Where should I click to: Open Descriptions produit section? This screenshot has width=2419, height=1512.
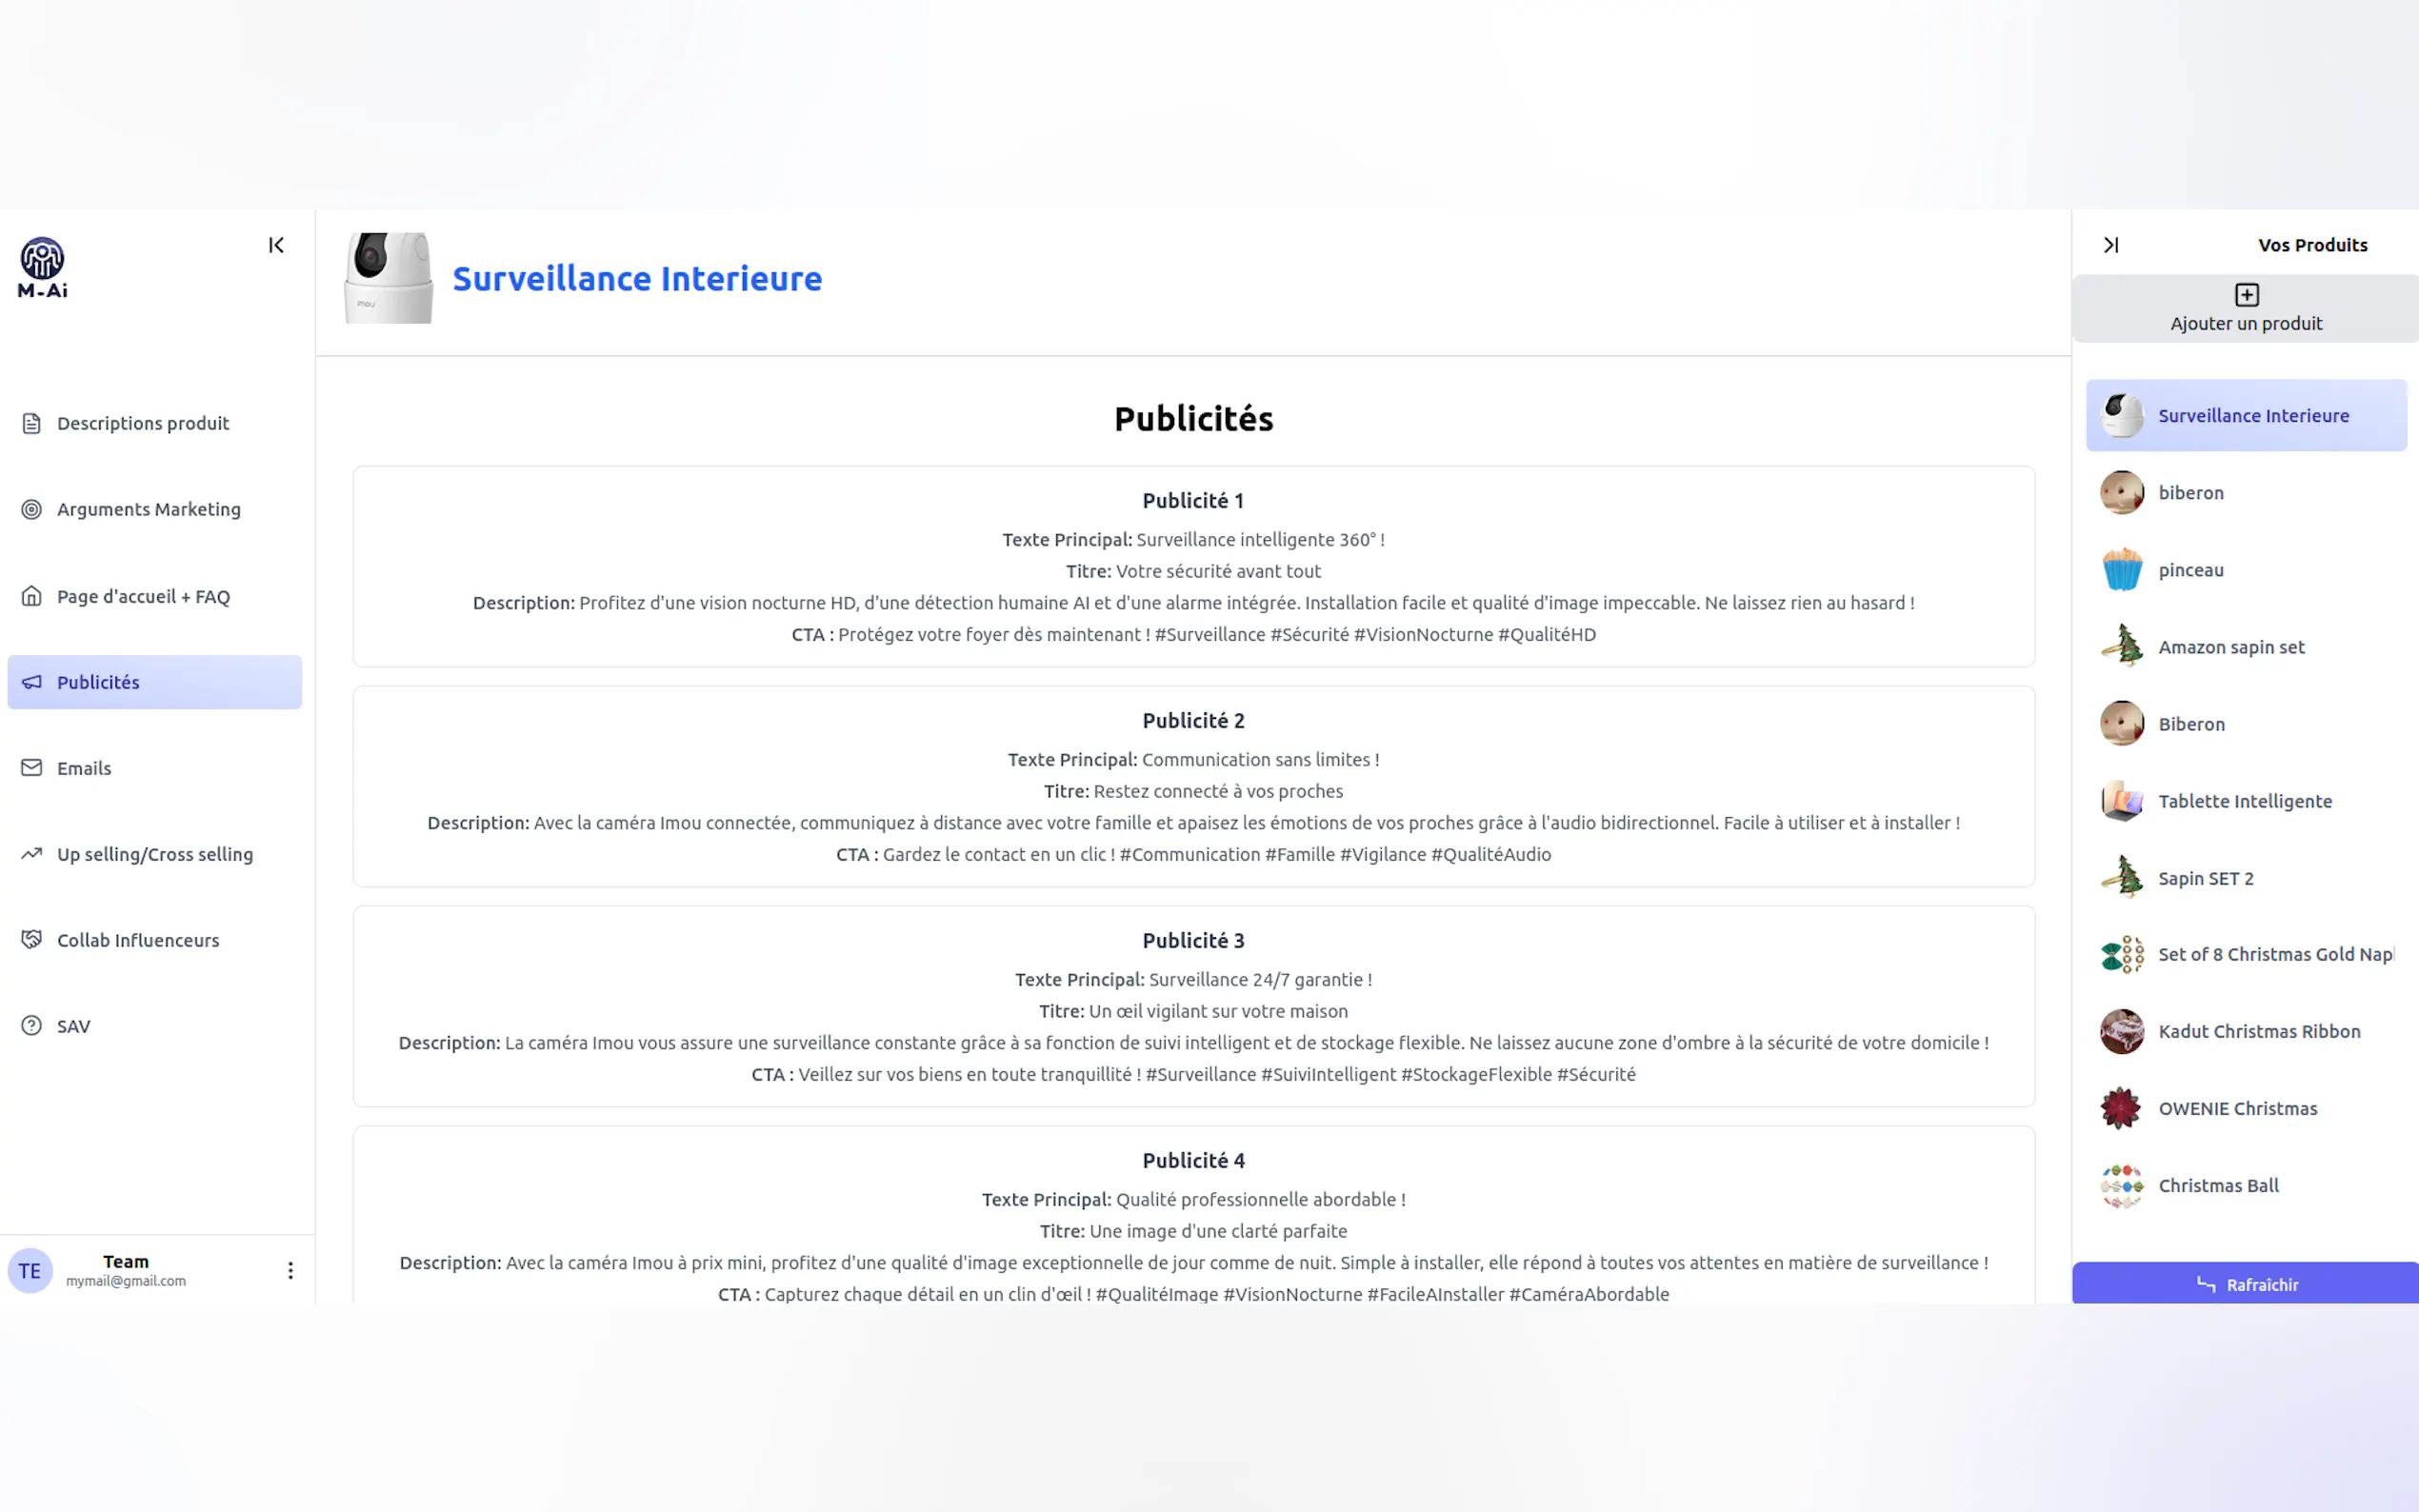pos(143,423)
